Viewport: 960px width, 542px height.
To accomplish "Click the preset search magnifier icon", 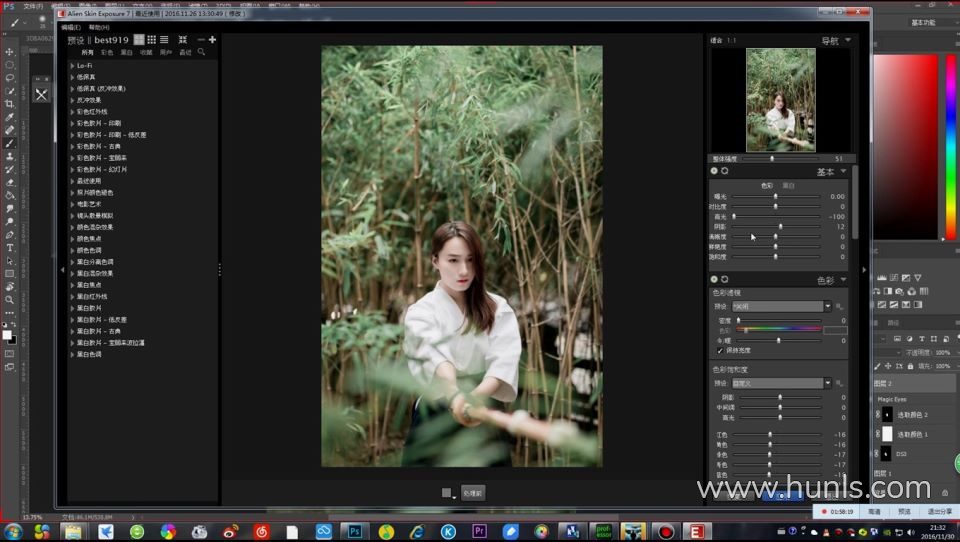I will [x=201, y=52].
